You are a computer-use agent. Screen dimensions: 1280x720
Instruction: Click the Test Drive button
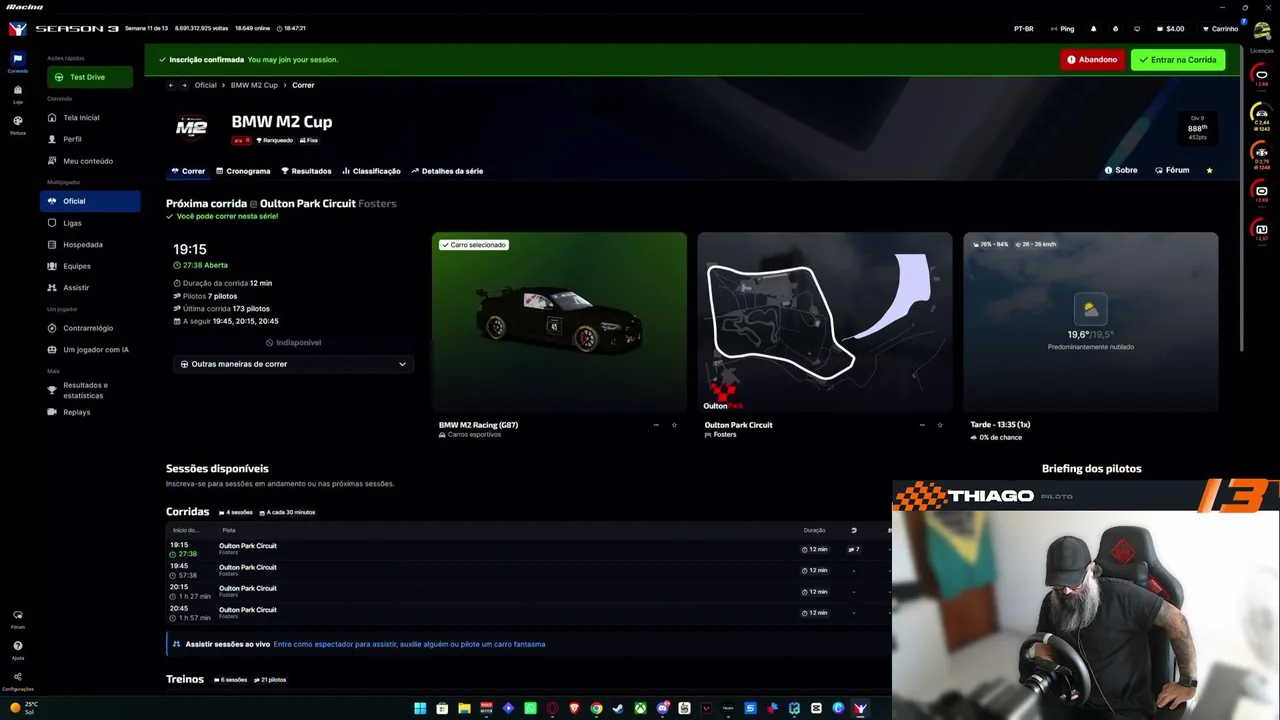[90, 77]
